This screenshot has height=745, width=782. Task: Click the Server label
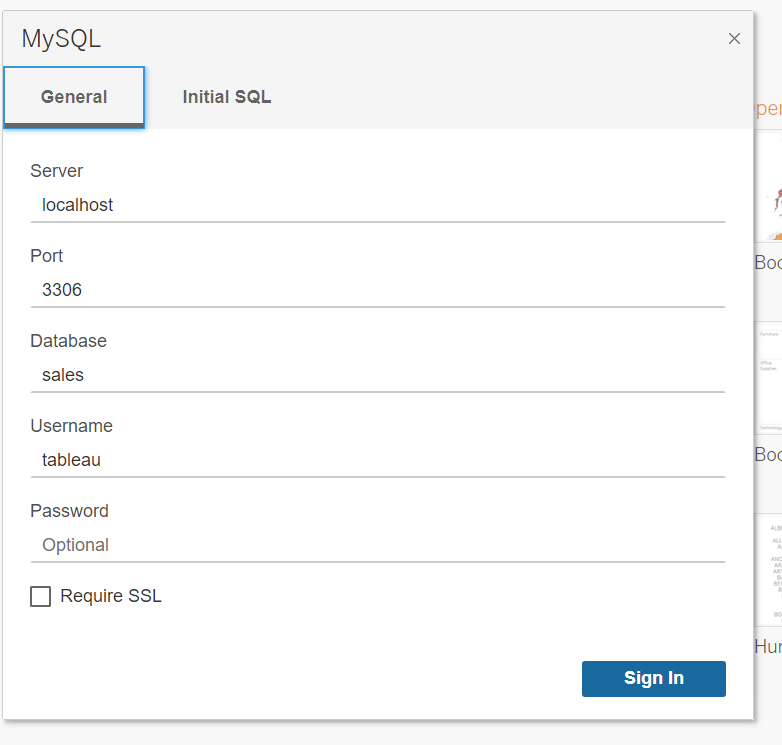point(56,171)
